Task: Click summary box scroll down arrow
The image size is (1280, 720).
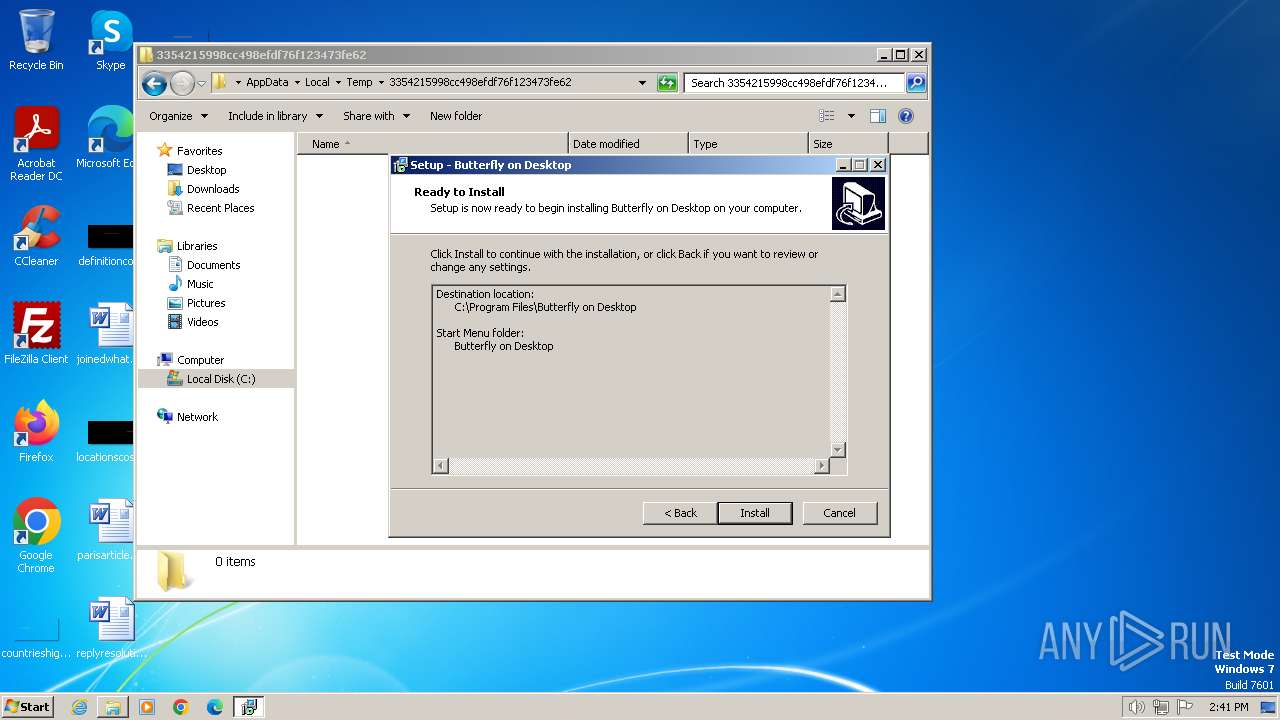Action: coord(838,450)
